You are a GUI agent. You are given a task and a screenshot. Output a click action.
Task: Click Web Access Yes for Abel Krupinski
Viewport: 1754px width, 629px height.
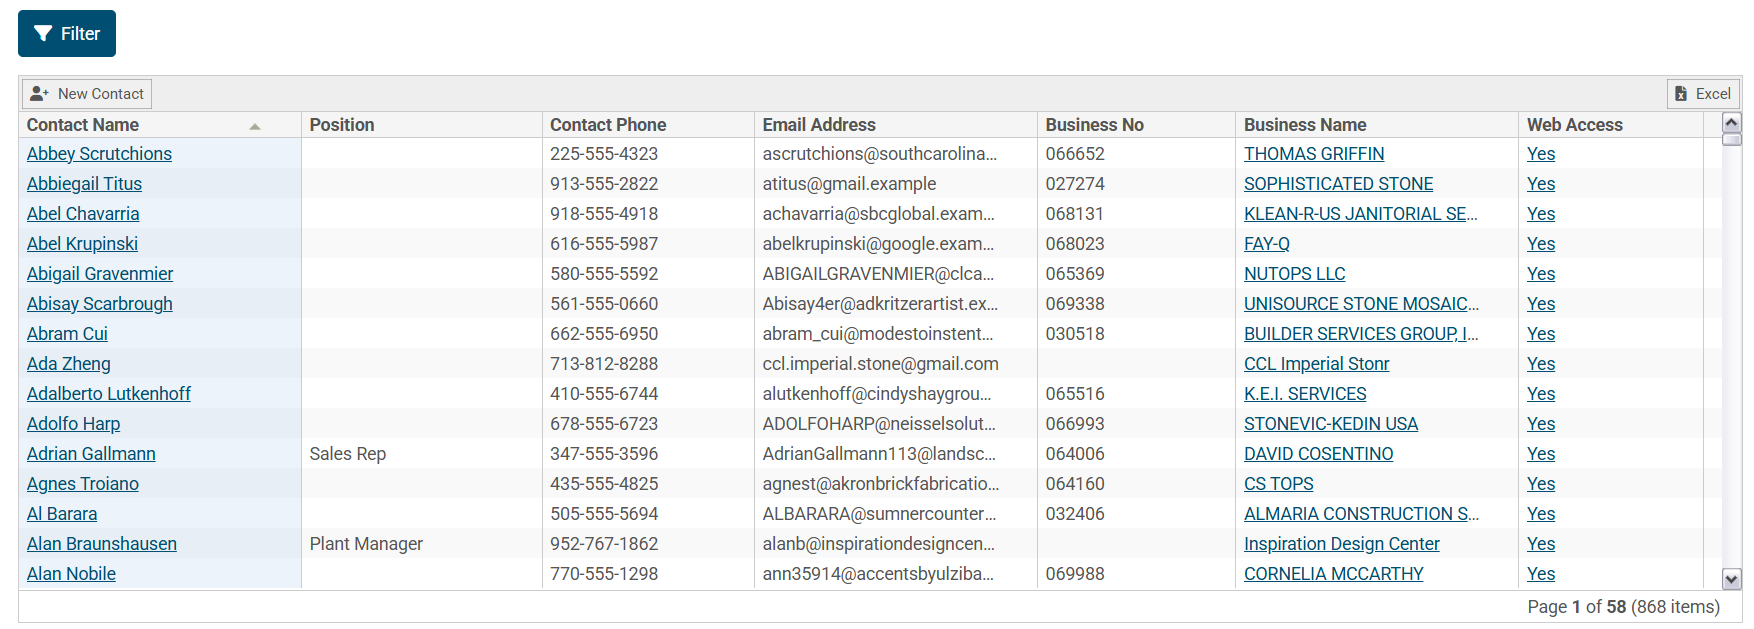coord(1541,244)
